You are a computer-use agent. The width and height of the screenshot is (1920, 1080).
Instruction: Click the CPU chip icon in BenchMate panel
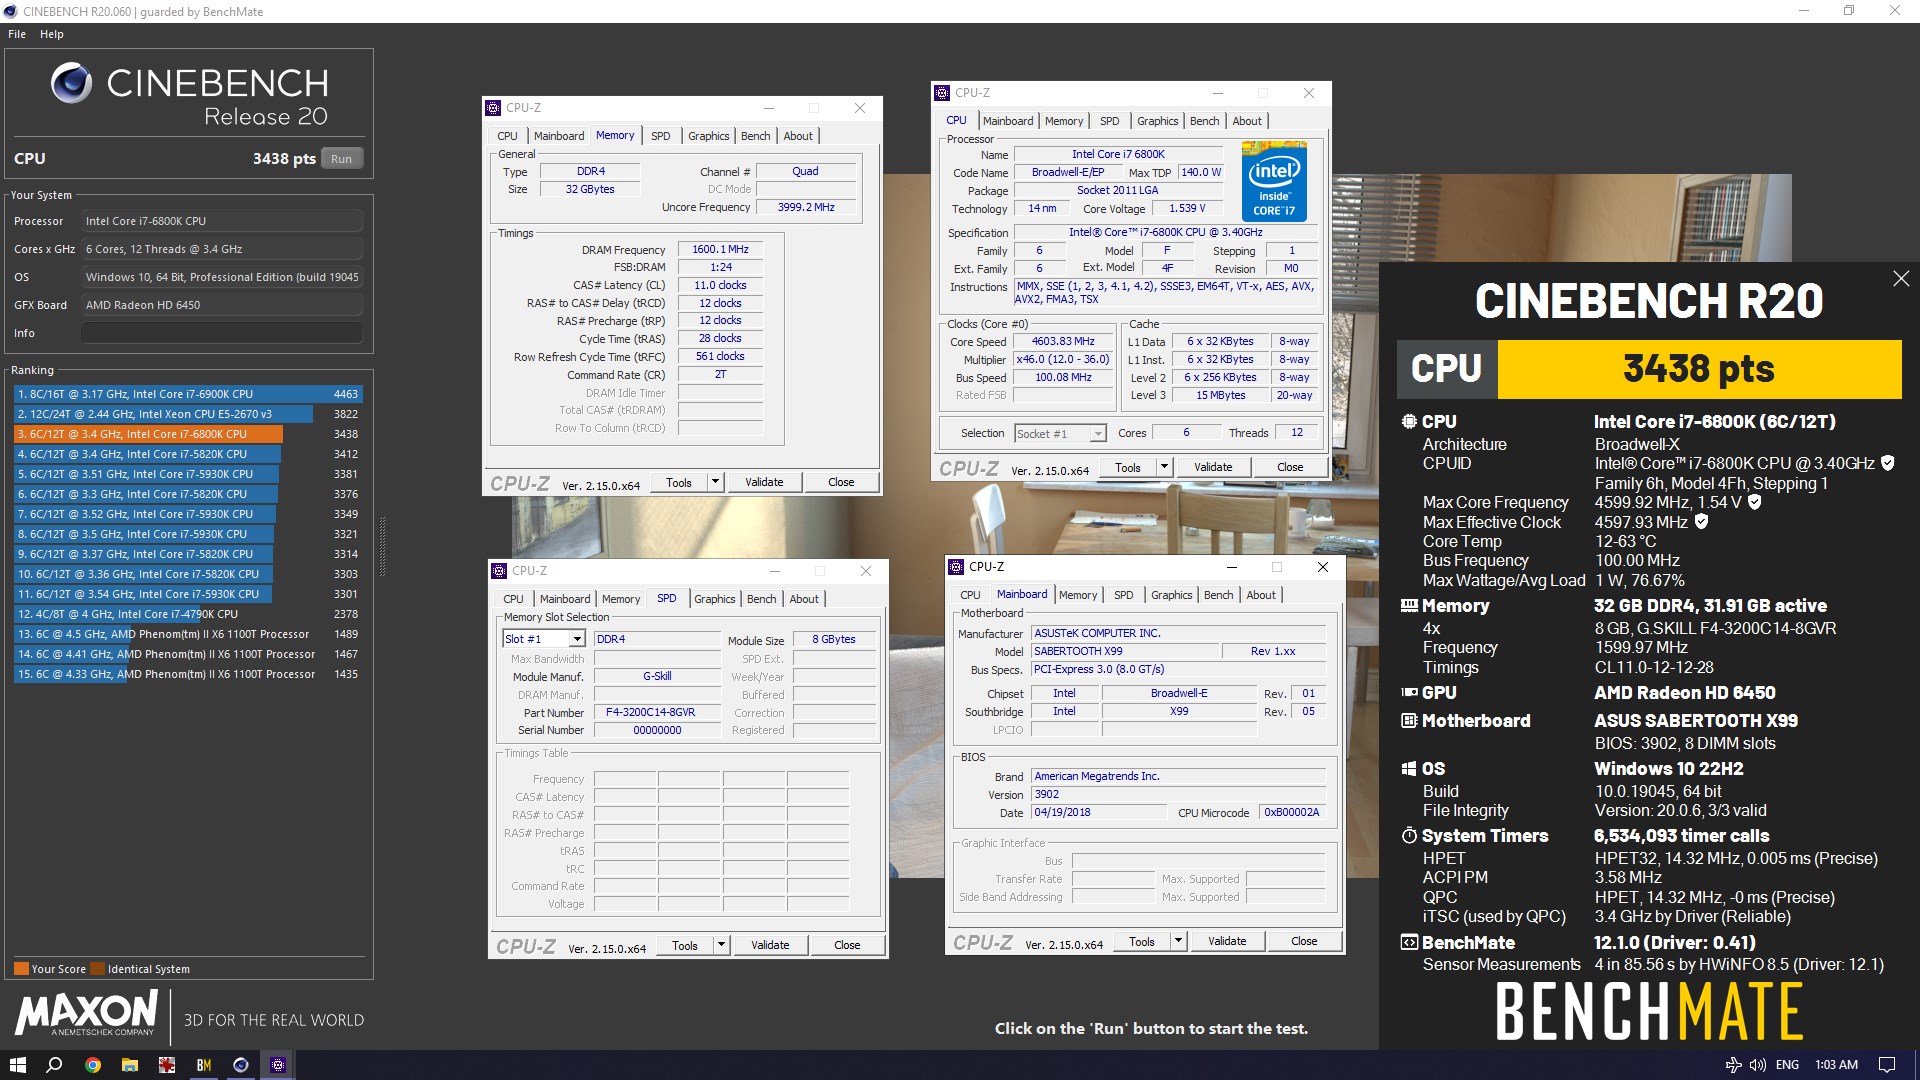click(1409, 422)
